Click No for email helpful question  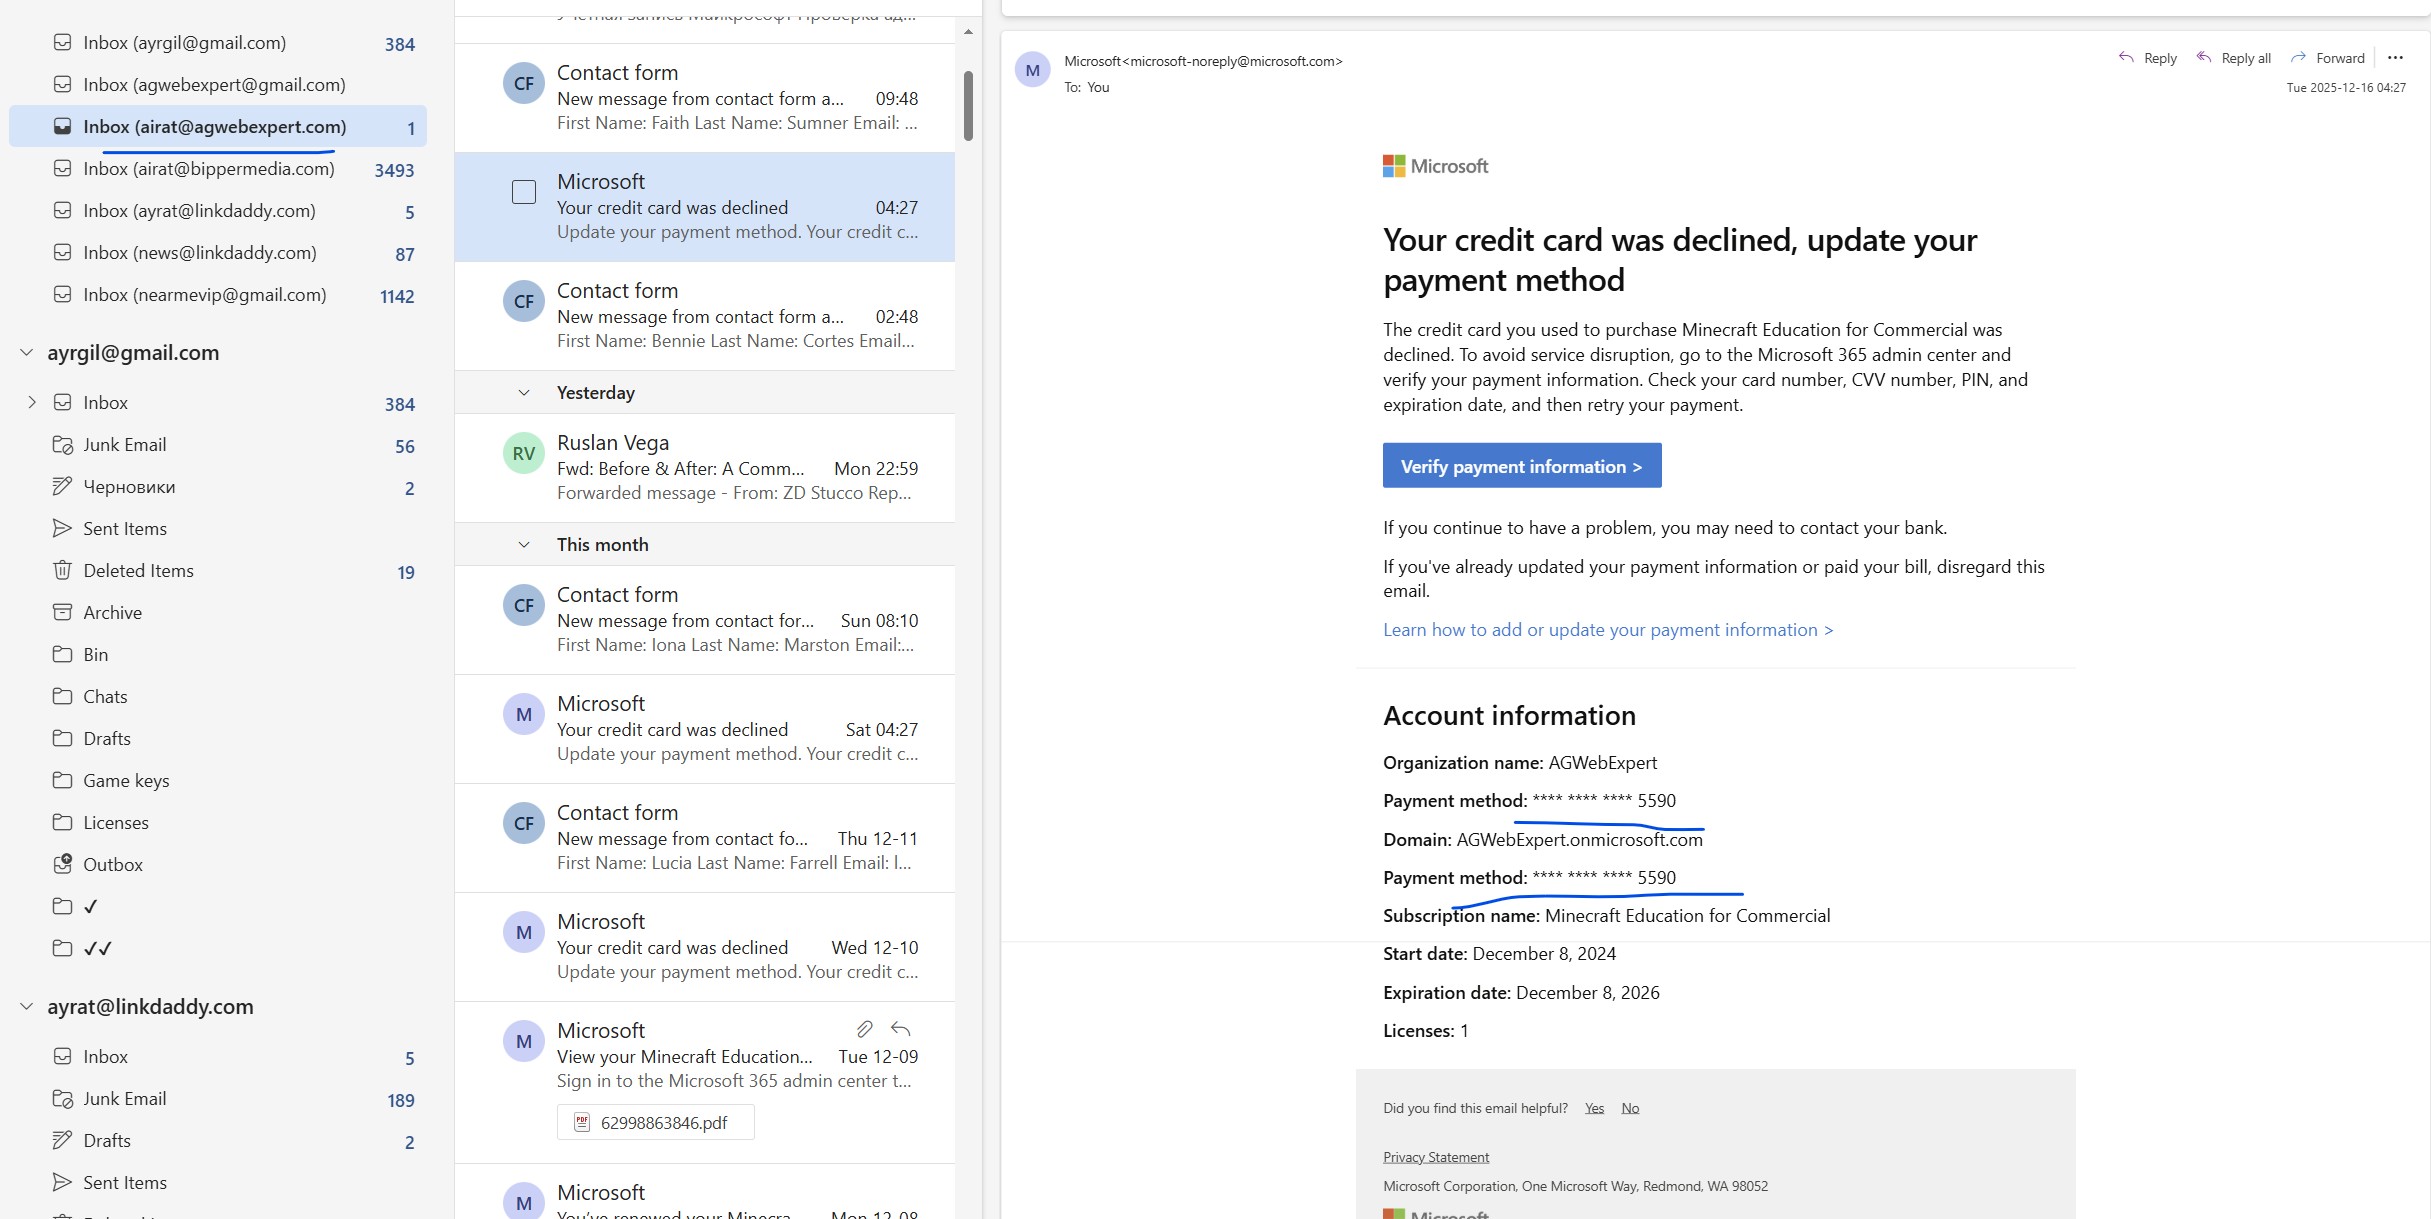coord(1630,1108)
